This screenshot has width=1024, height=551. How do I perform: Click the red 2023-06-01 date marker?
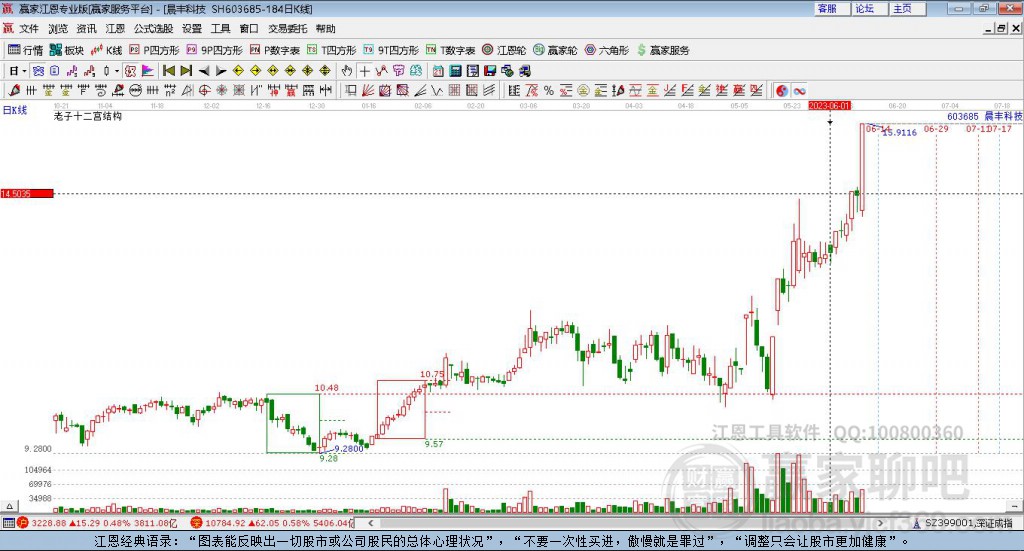(829, 106)
